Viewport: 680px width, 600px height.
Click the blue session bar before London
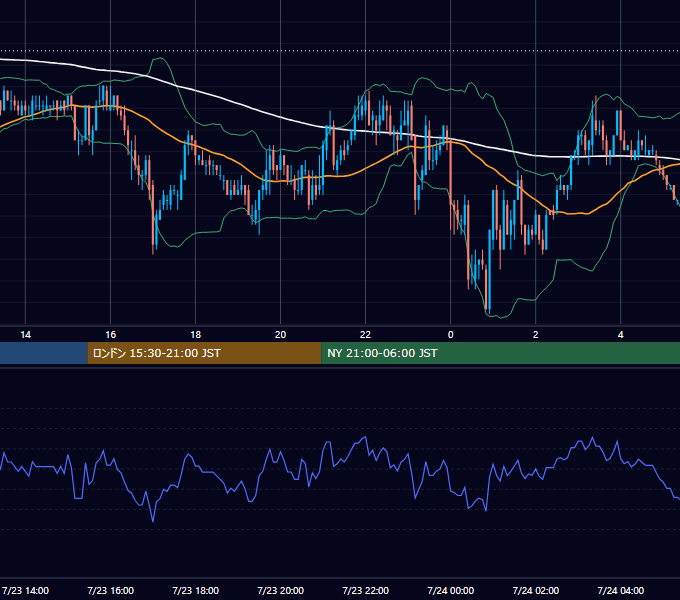coord(43,353)
